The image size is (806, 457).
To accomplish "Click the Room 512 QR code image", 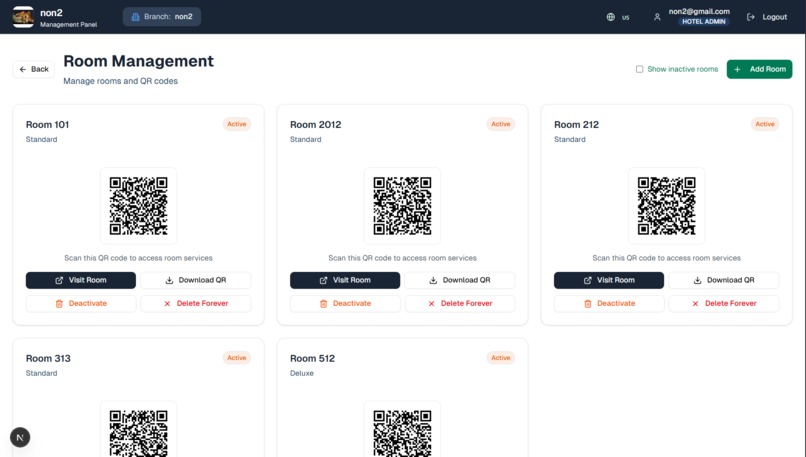I will coord(402,433).
